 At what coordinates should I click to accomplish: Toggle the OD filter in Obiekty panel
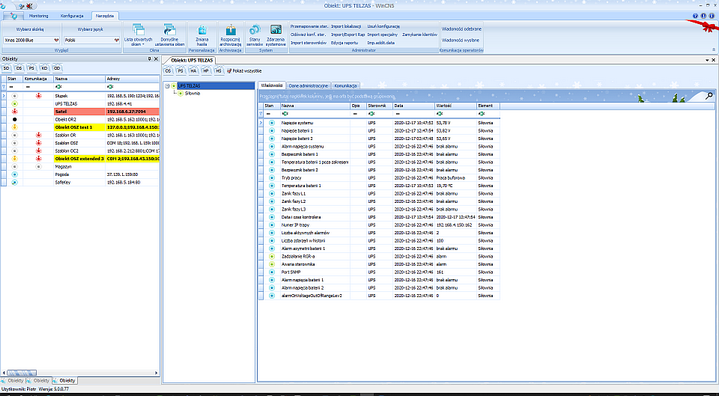pos(57,68)
